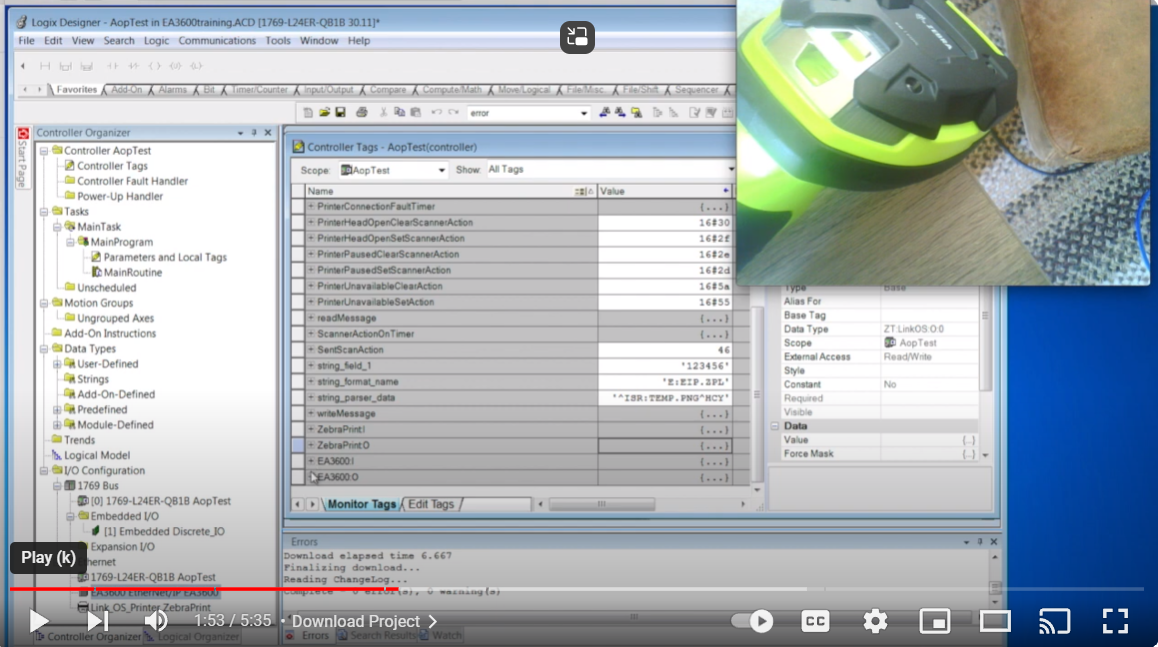This screenshot has height=647, width=1158.
Task: Skip to the next video
Action: [97, 621]
